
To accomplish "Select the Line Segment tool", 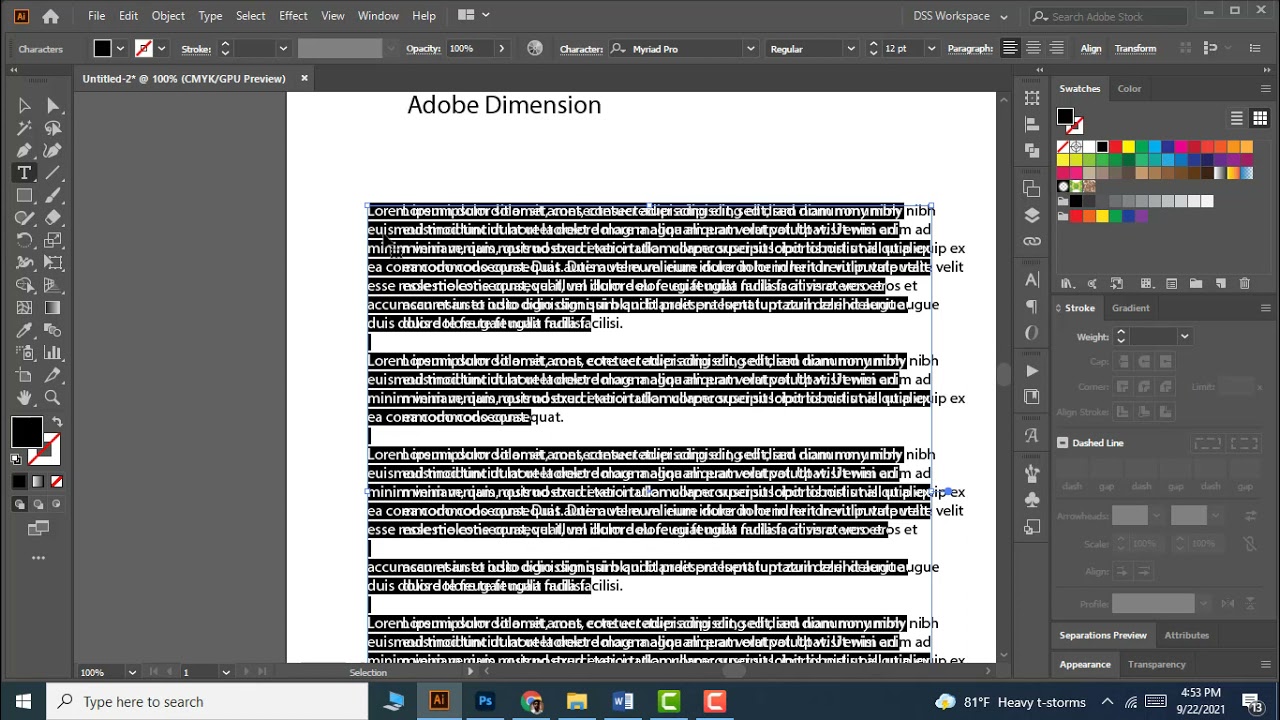I will (x=53, y=173).
